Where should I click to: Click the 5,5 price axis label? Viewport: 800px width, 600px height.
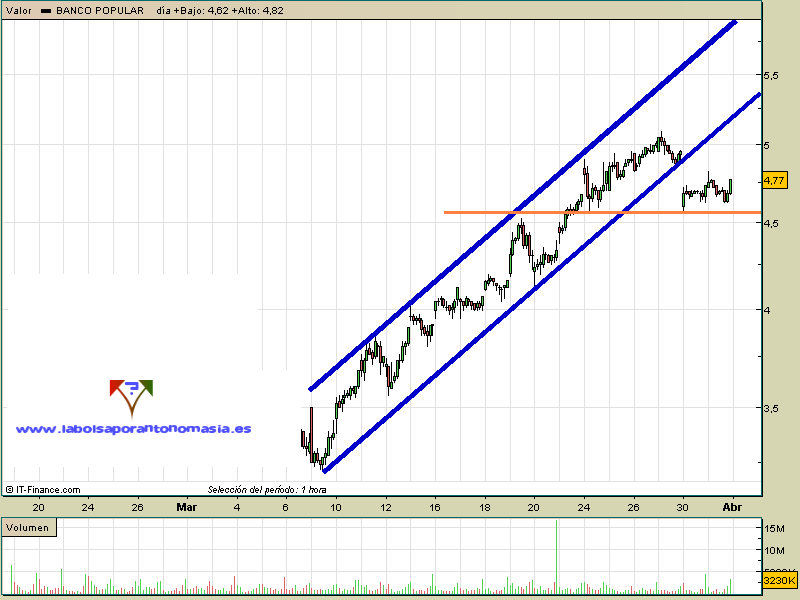click(771, 75)
